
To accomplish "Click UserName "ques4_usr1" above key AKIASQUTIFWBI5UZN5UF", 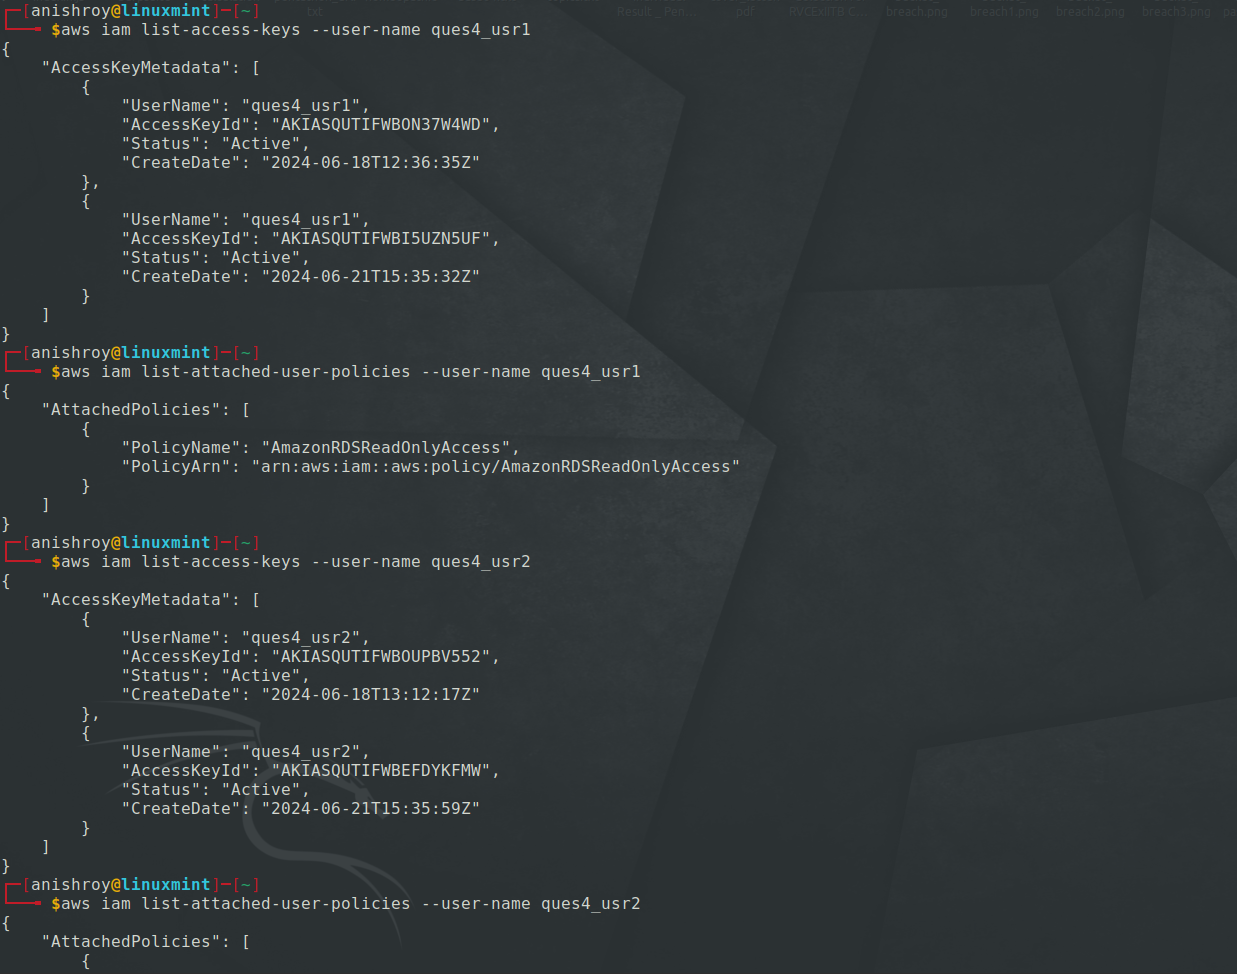I will [301, 220].
